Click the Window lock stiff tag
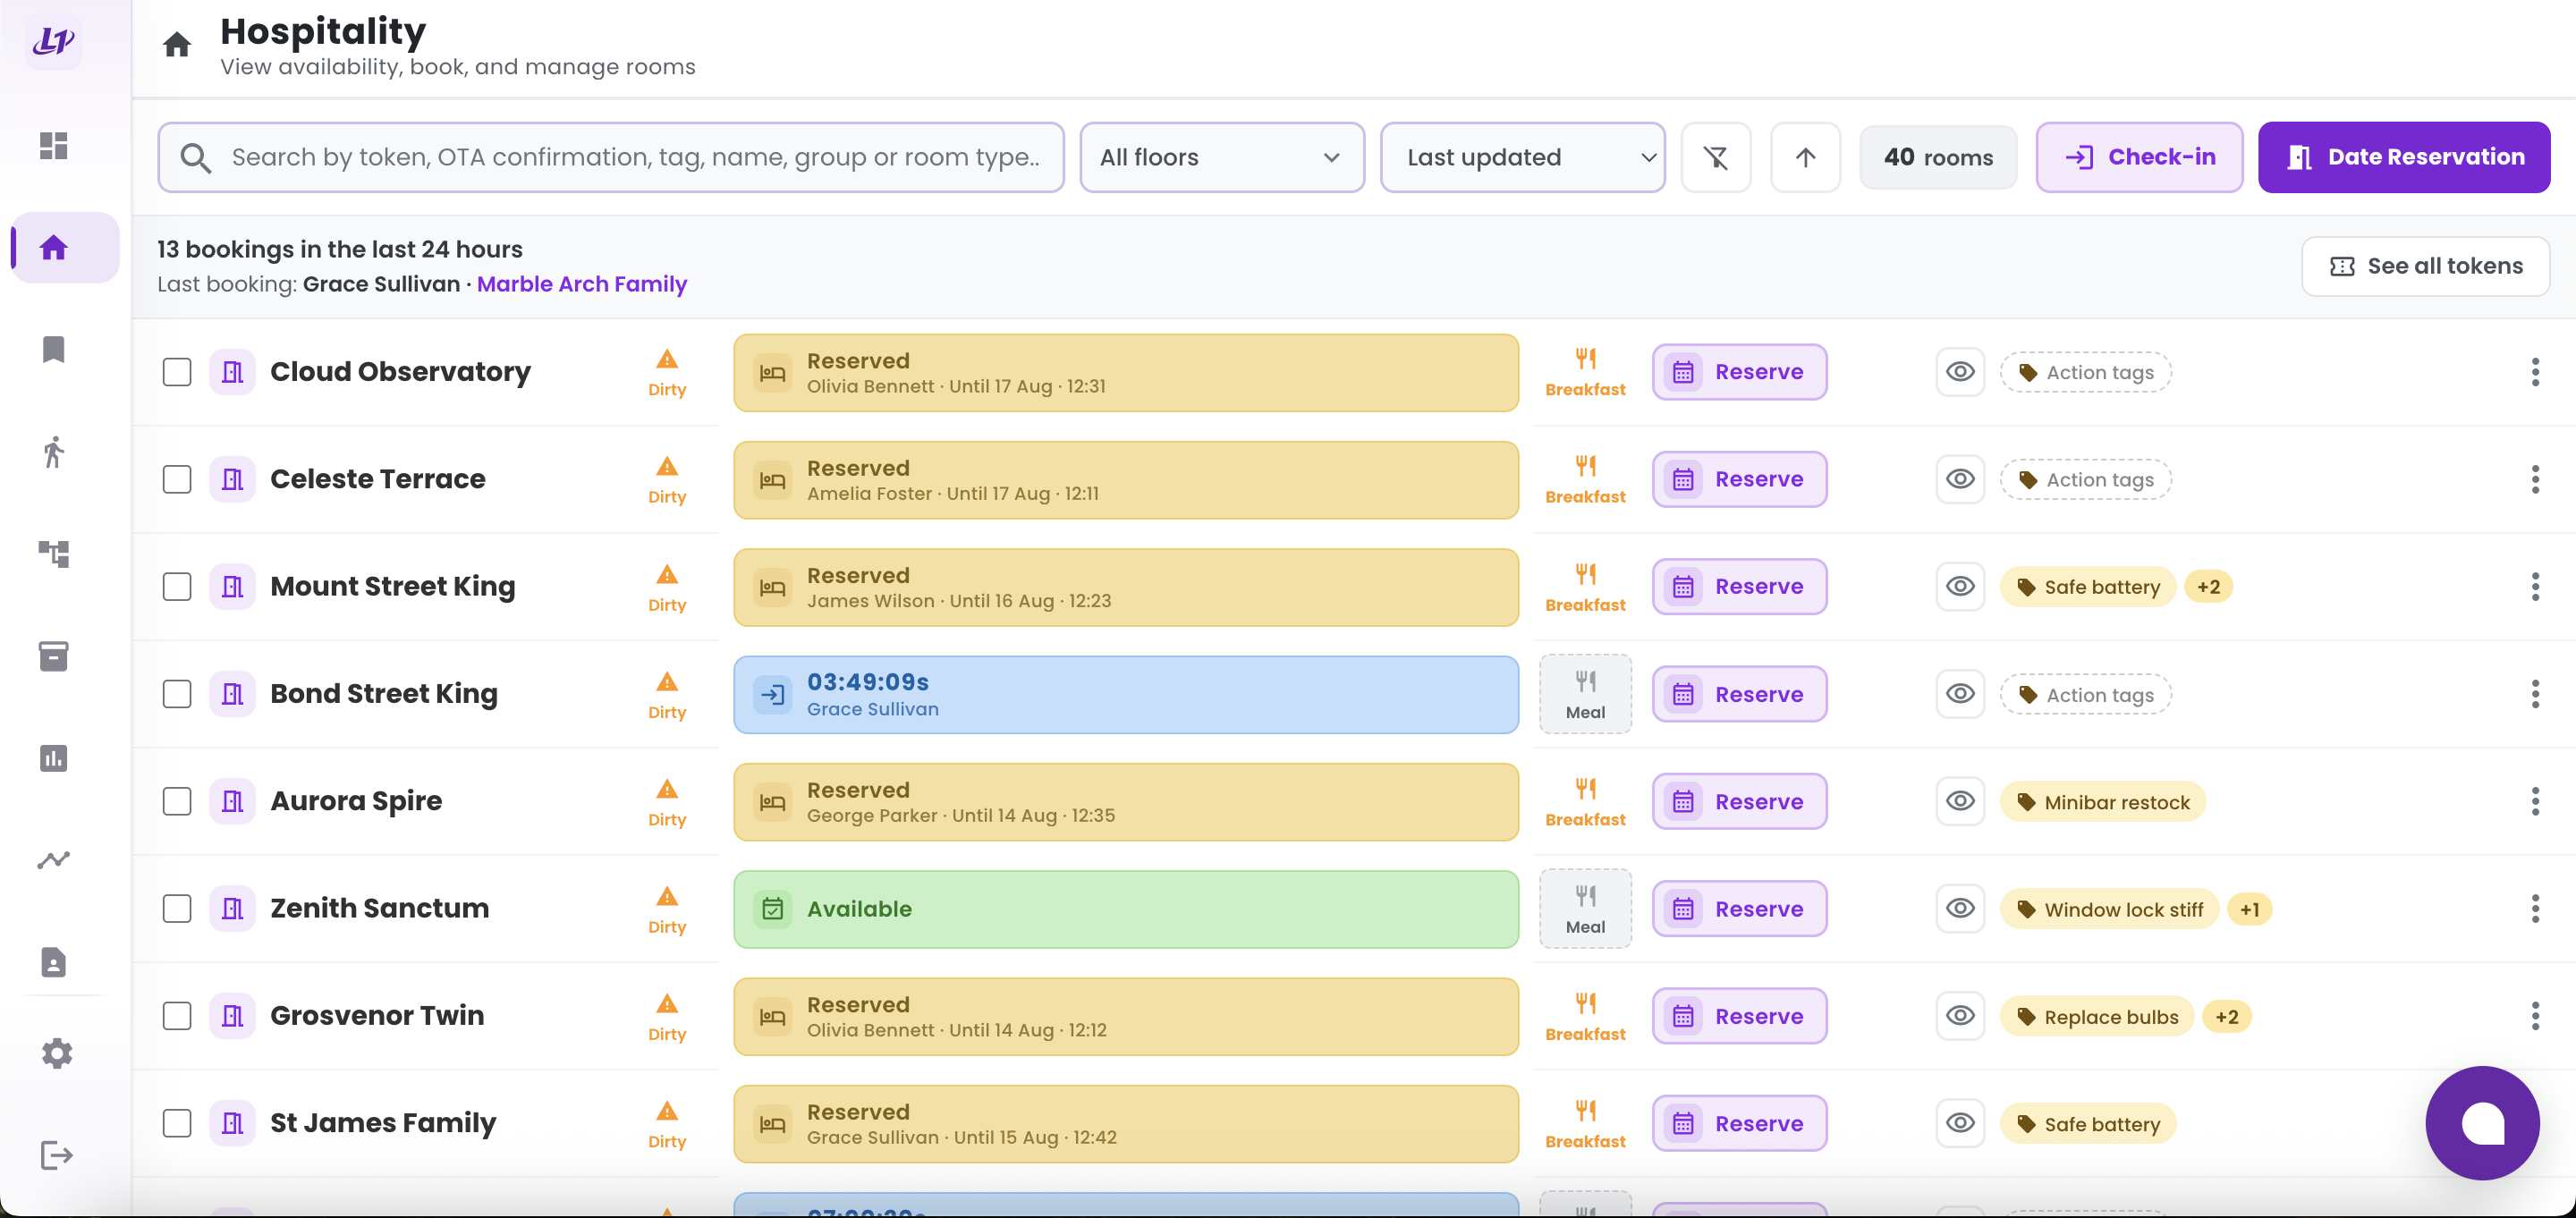Screen dimensions: 2576x1218 [x=2109, y=909]
